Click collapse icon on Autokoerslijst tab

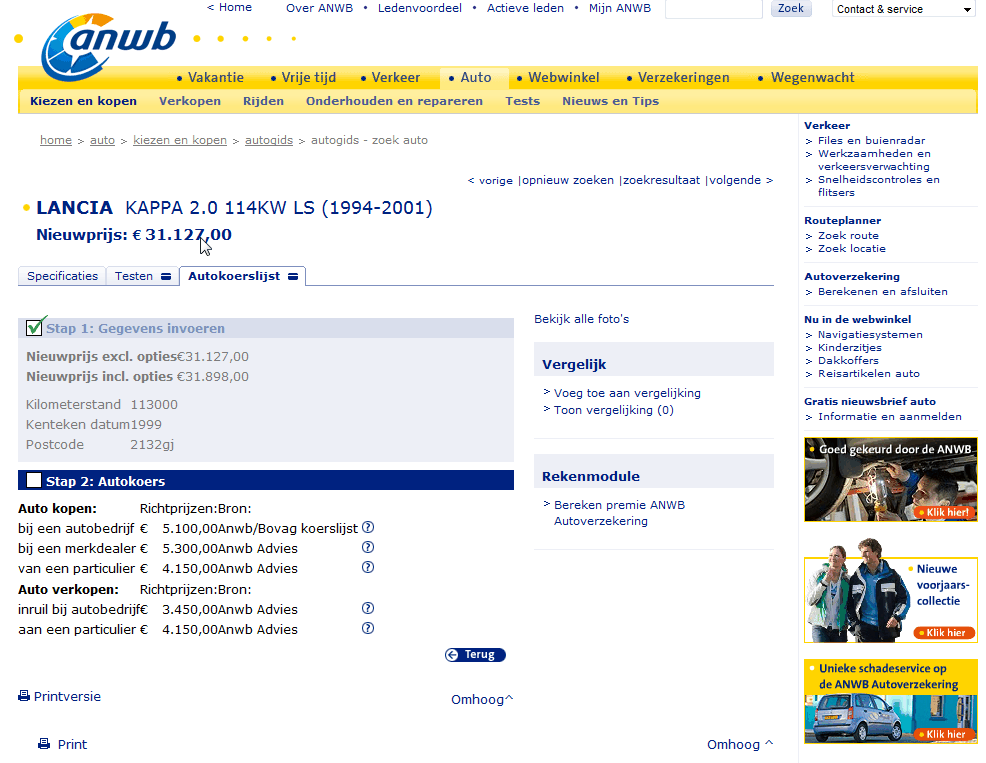point(293,276)
